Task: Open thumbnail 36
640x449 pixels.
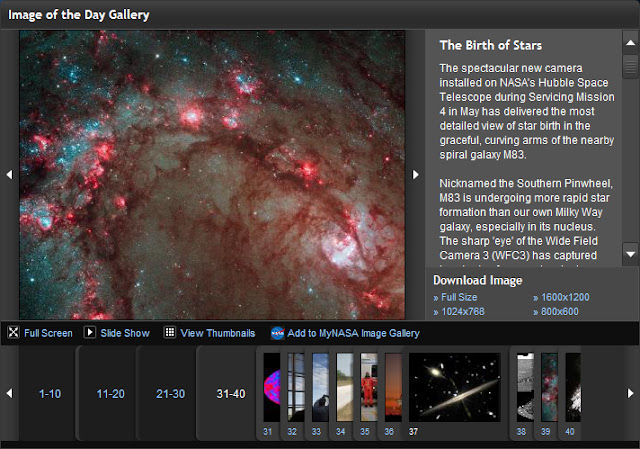Action: [x=393, y=387]
